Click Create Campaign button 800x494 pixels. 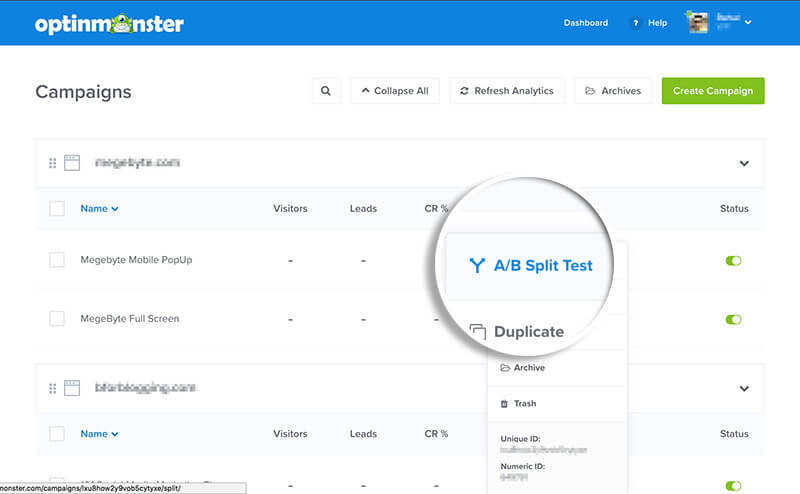(x=713, y=91)
